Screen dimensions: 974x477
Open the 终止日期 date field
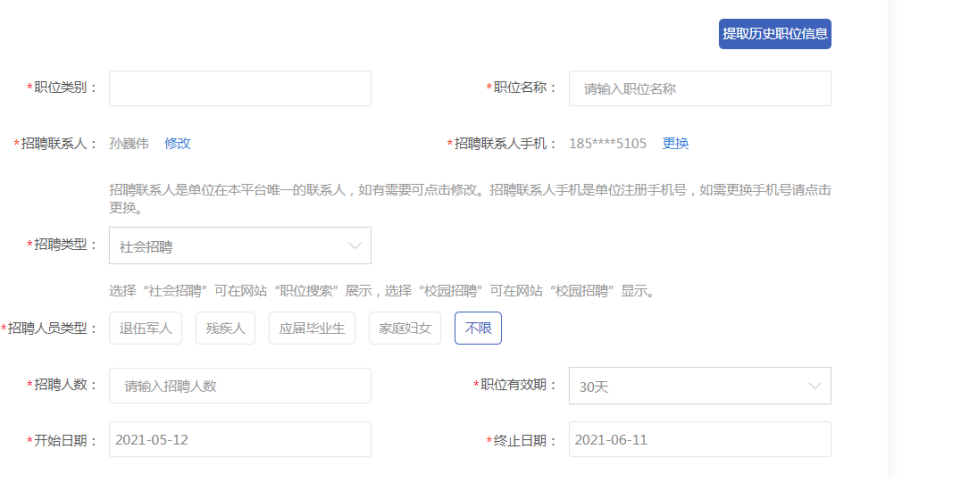coord(699,439)
